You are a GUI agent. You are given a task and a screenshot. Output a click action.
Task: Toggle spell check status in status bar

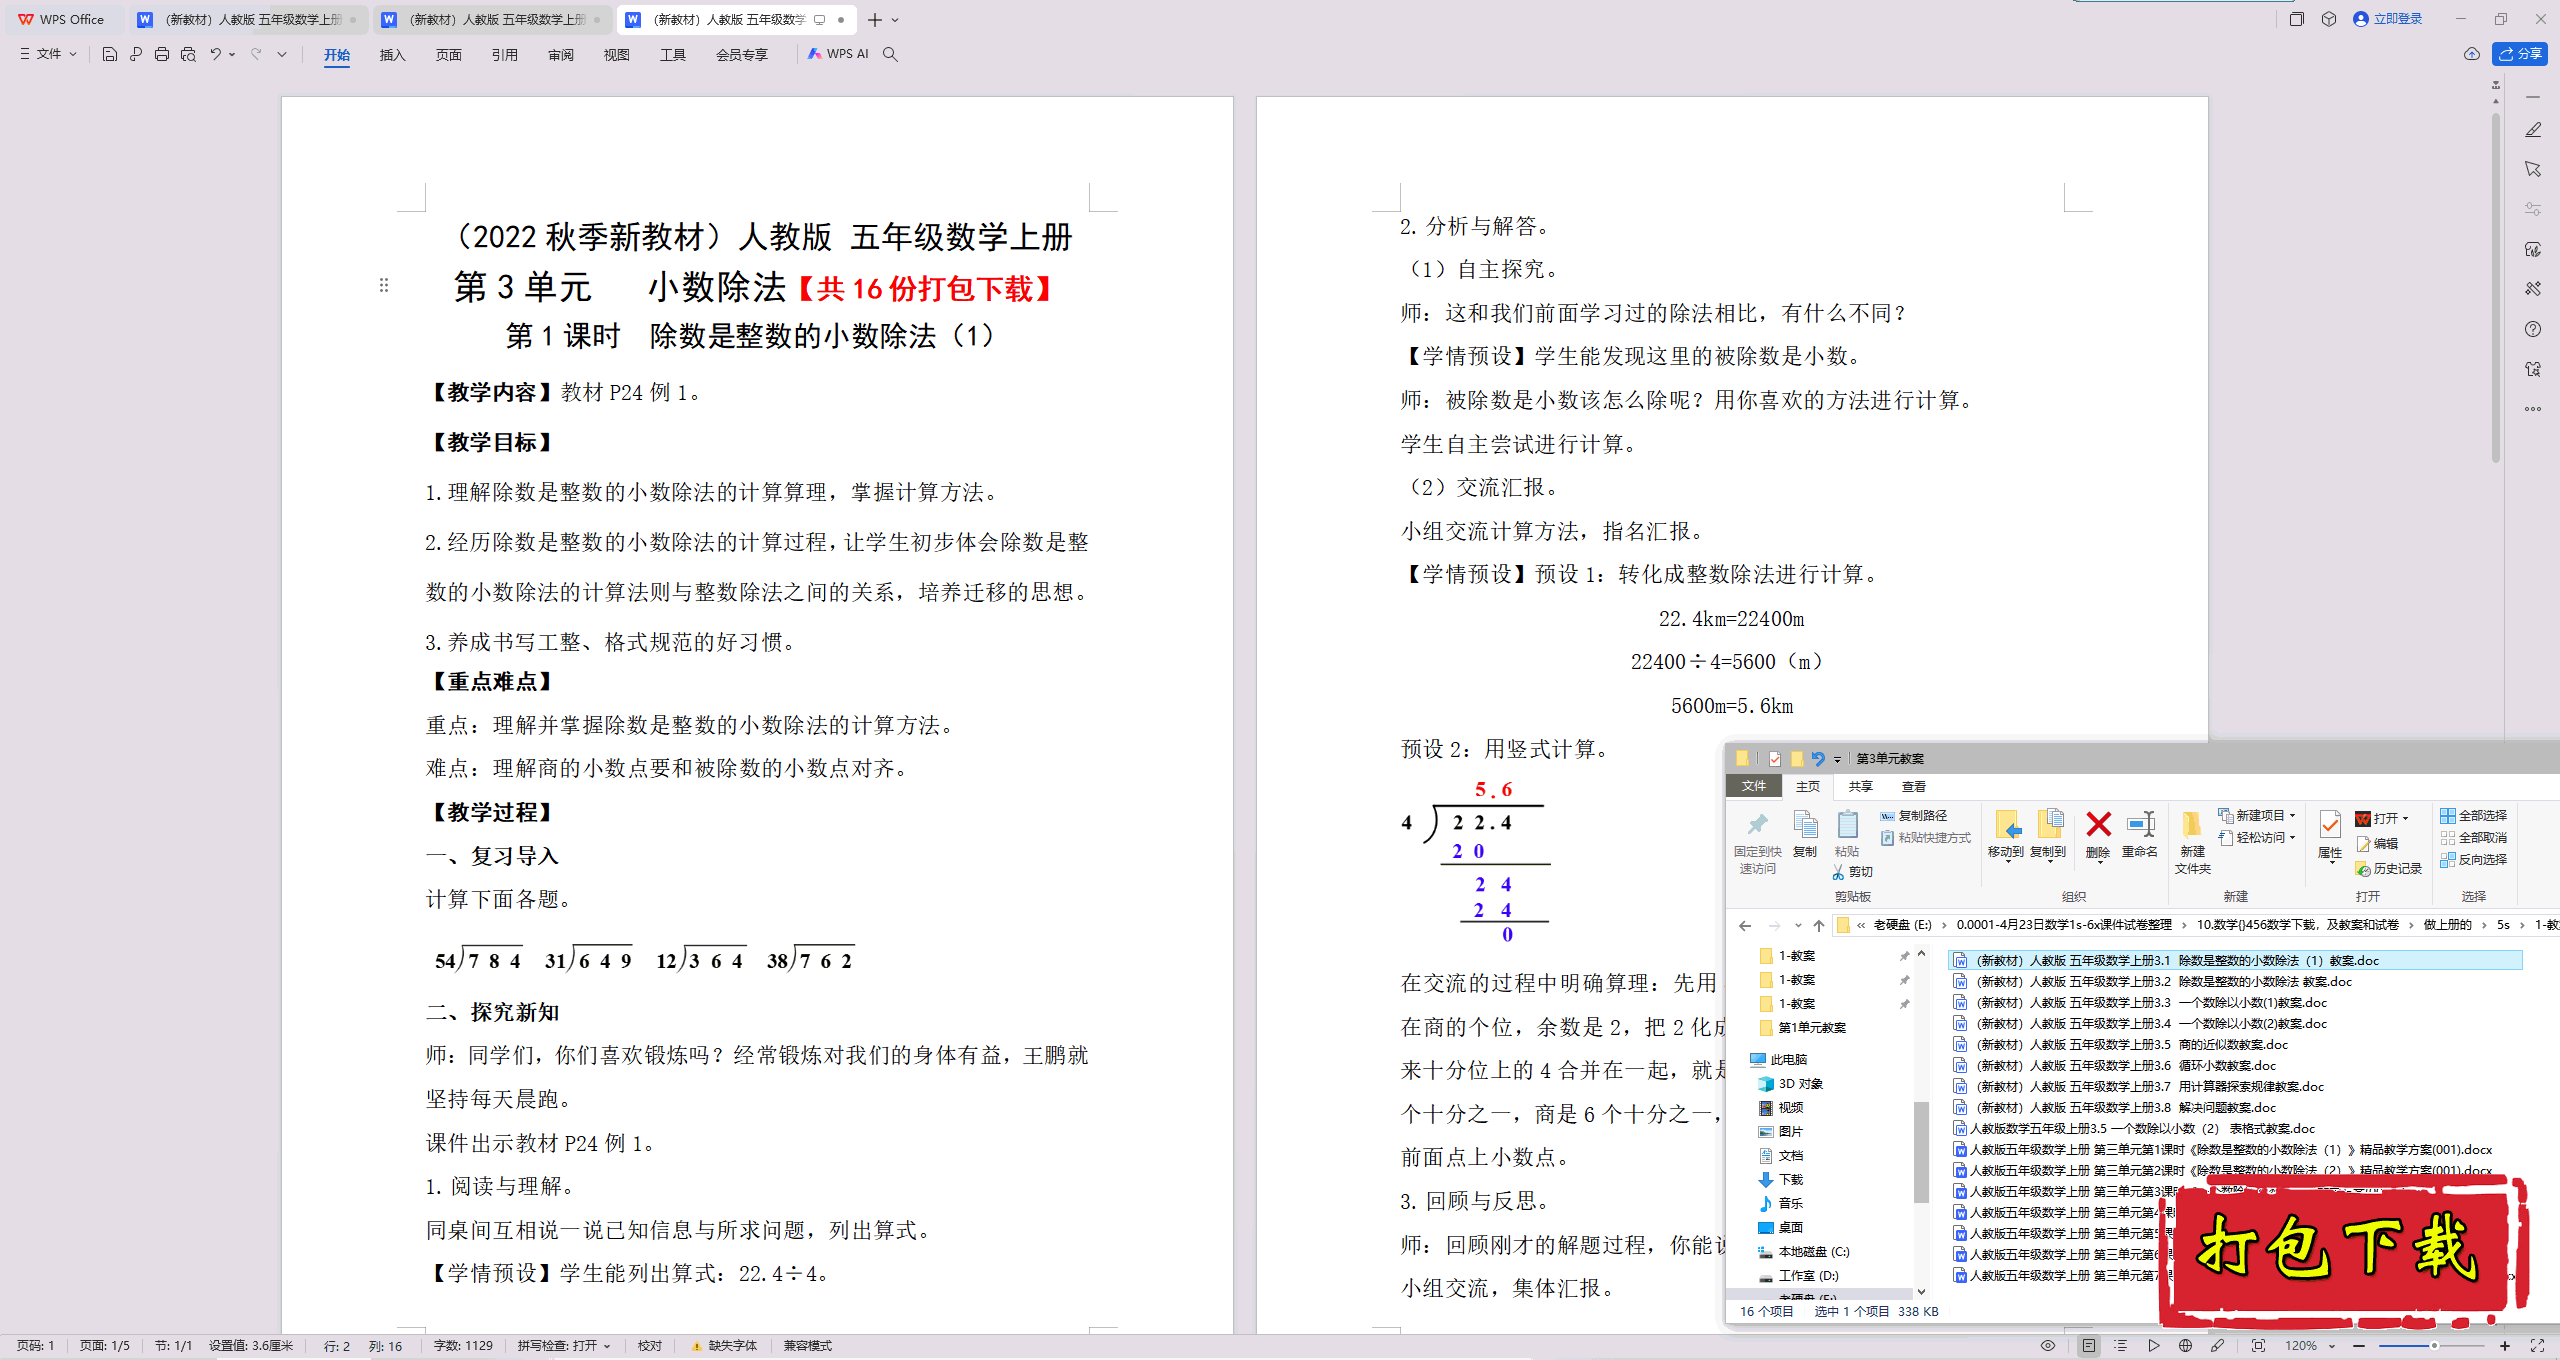click(563, 1346)
